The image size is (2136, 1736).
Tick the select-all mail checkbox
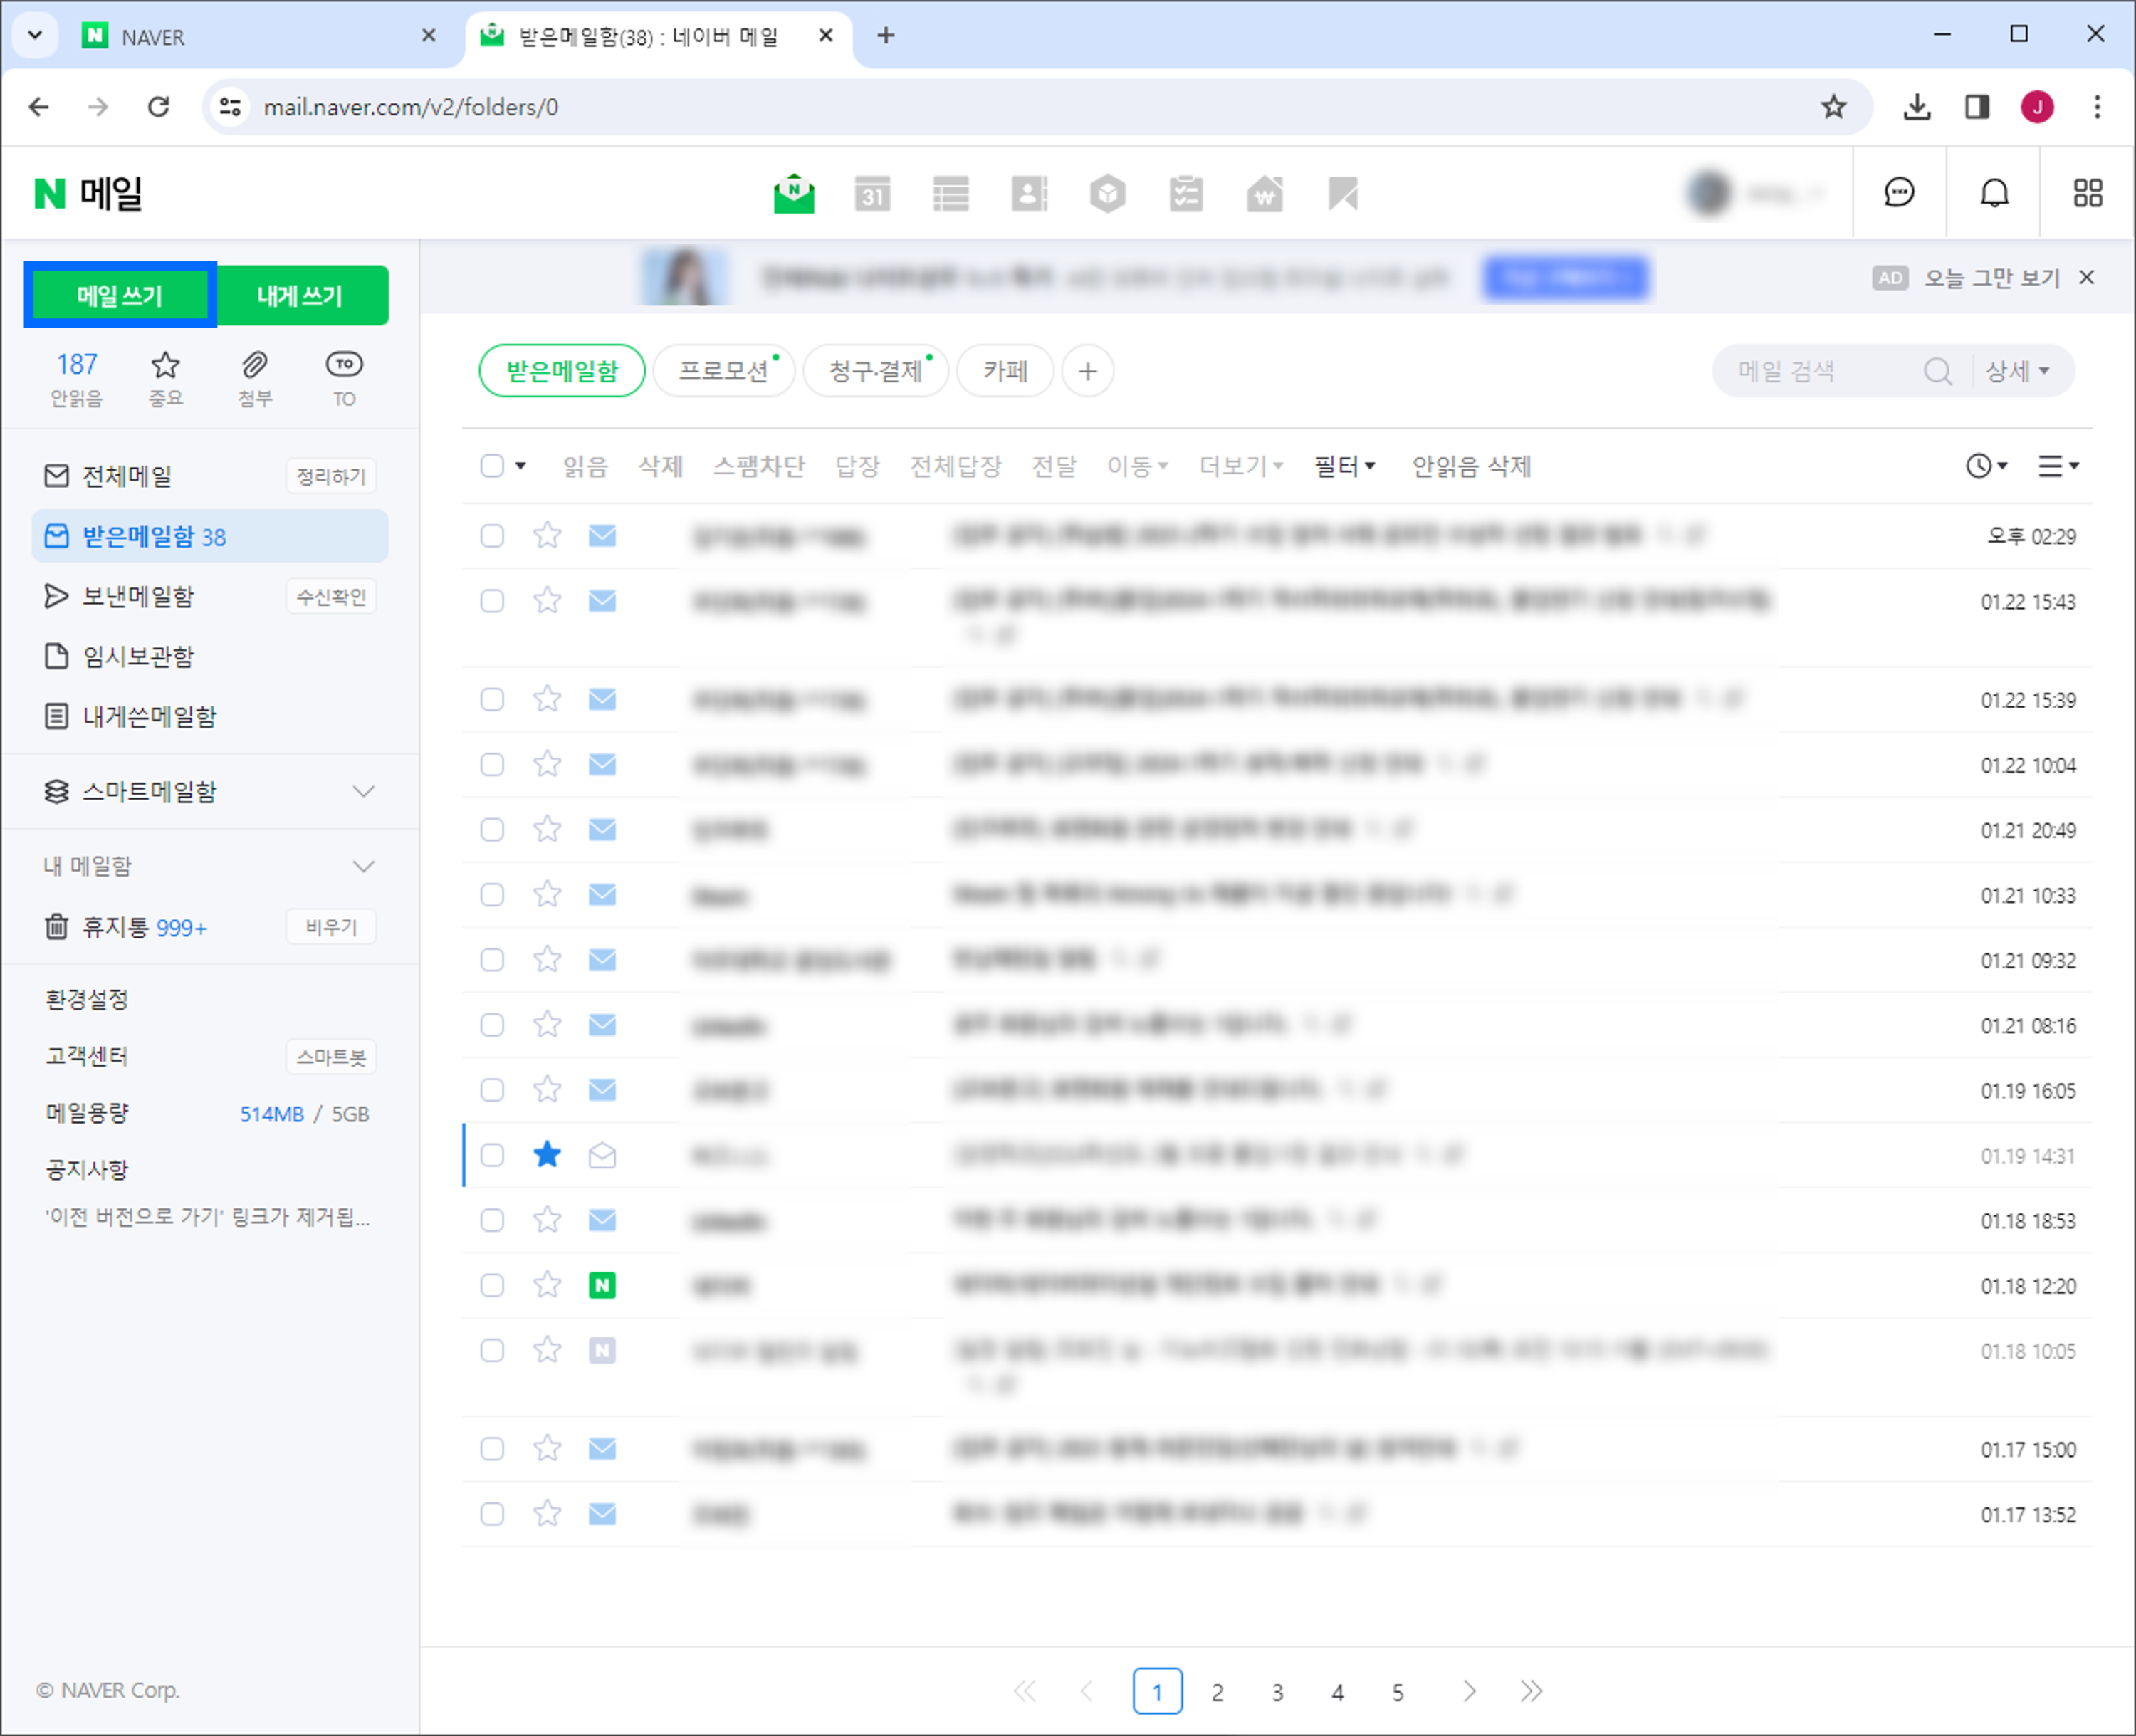[x=492, y=466]
